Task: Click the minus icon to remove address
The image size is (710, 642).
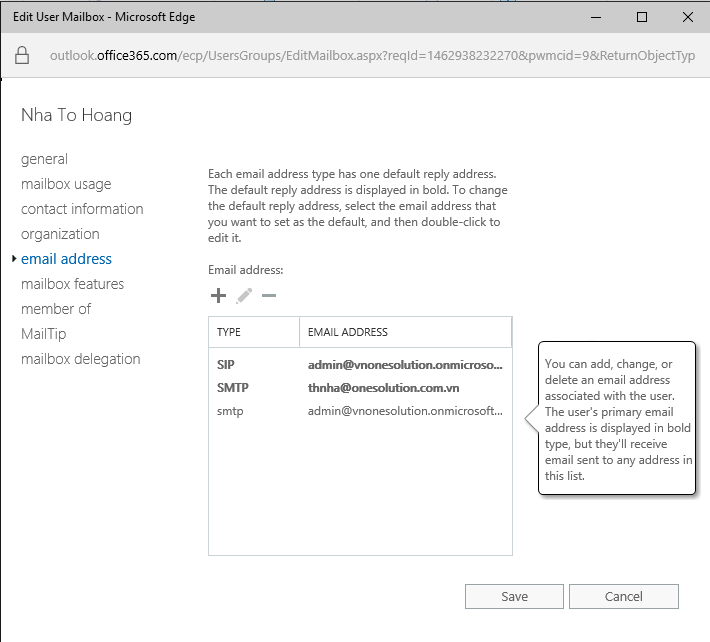Action: click(268, 296)
